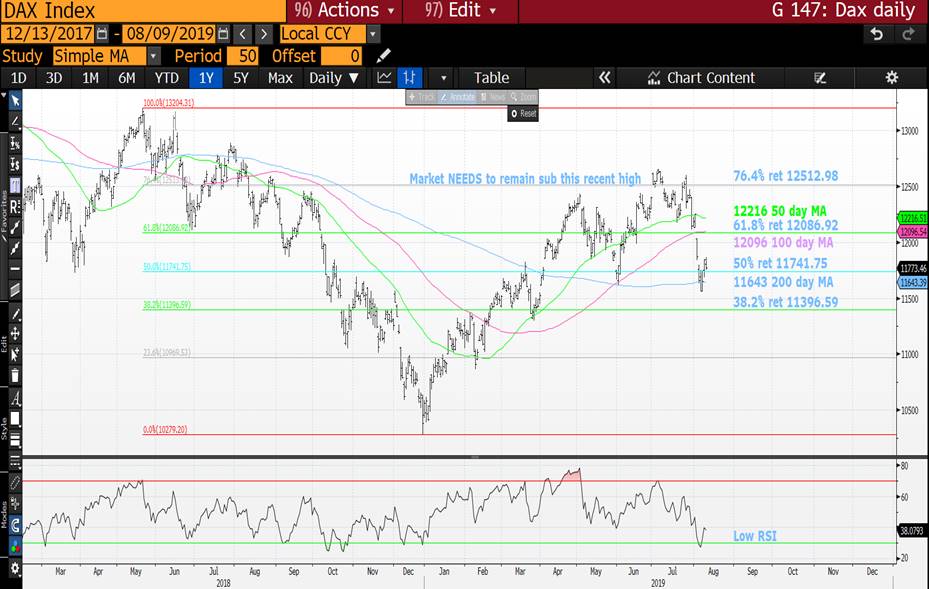Image resolution: width=929 pixels, height=589 pixels.
Task: Open the RGB color circles icon
Action: [x=15, y=546]
